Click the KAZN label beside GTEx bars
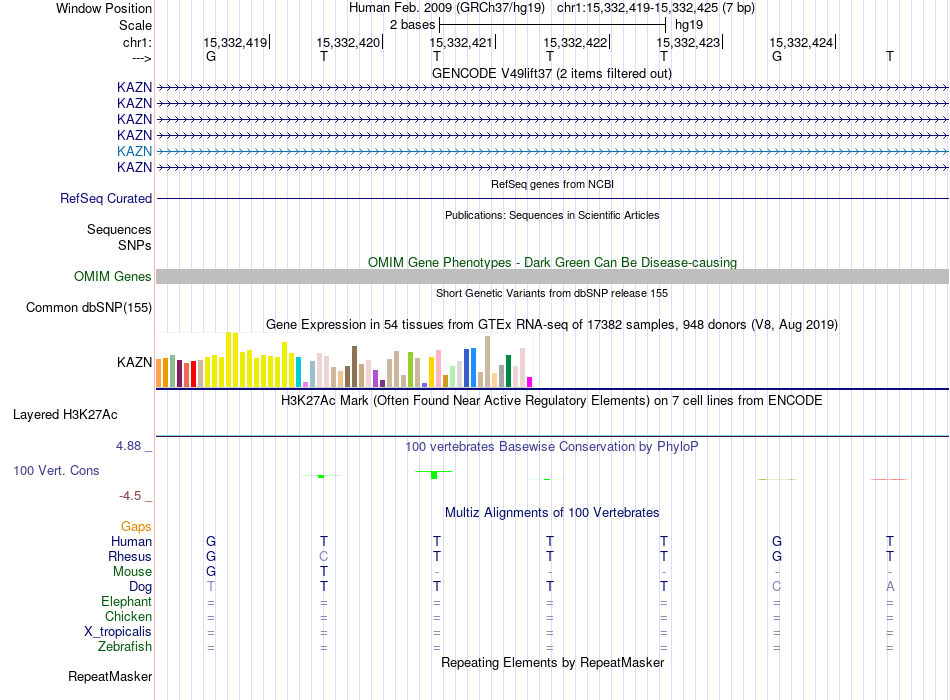 [135, 362]
